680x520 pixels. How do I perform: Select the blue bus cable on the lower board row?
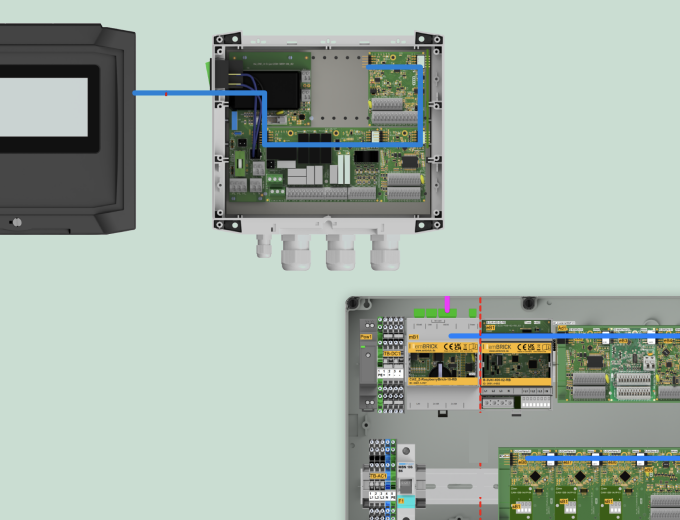click(x=600, y=457)
